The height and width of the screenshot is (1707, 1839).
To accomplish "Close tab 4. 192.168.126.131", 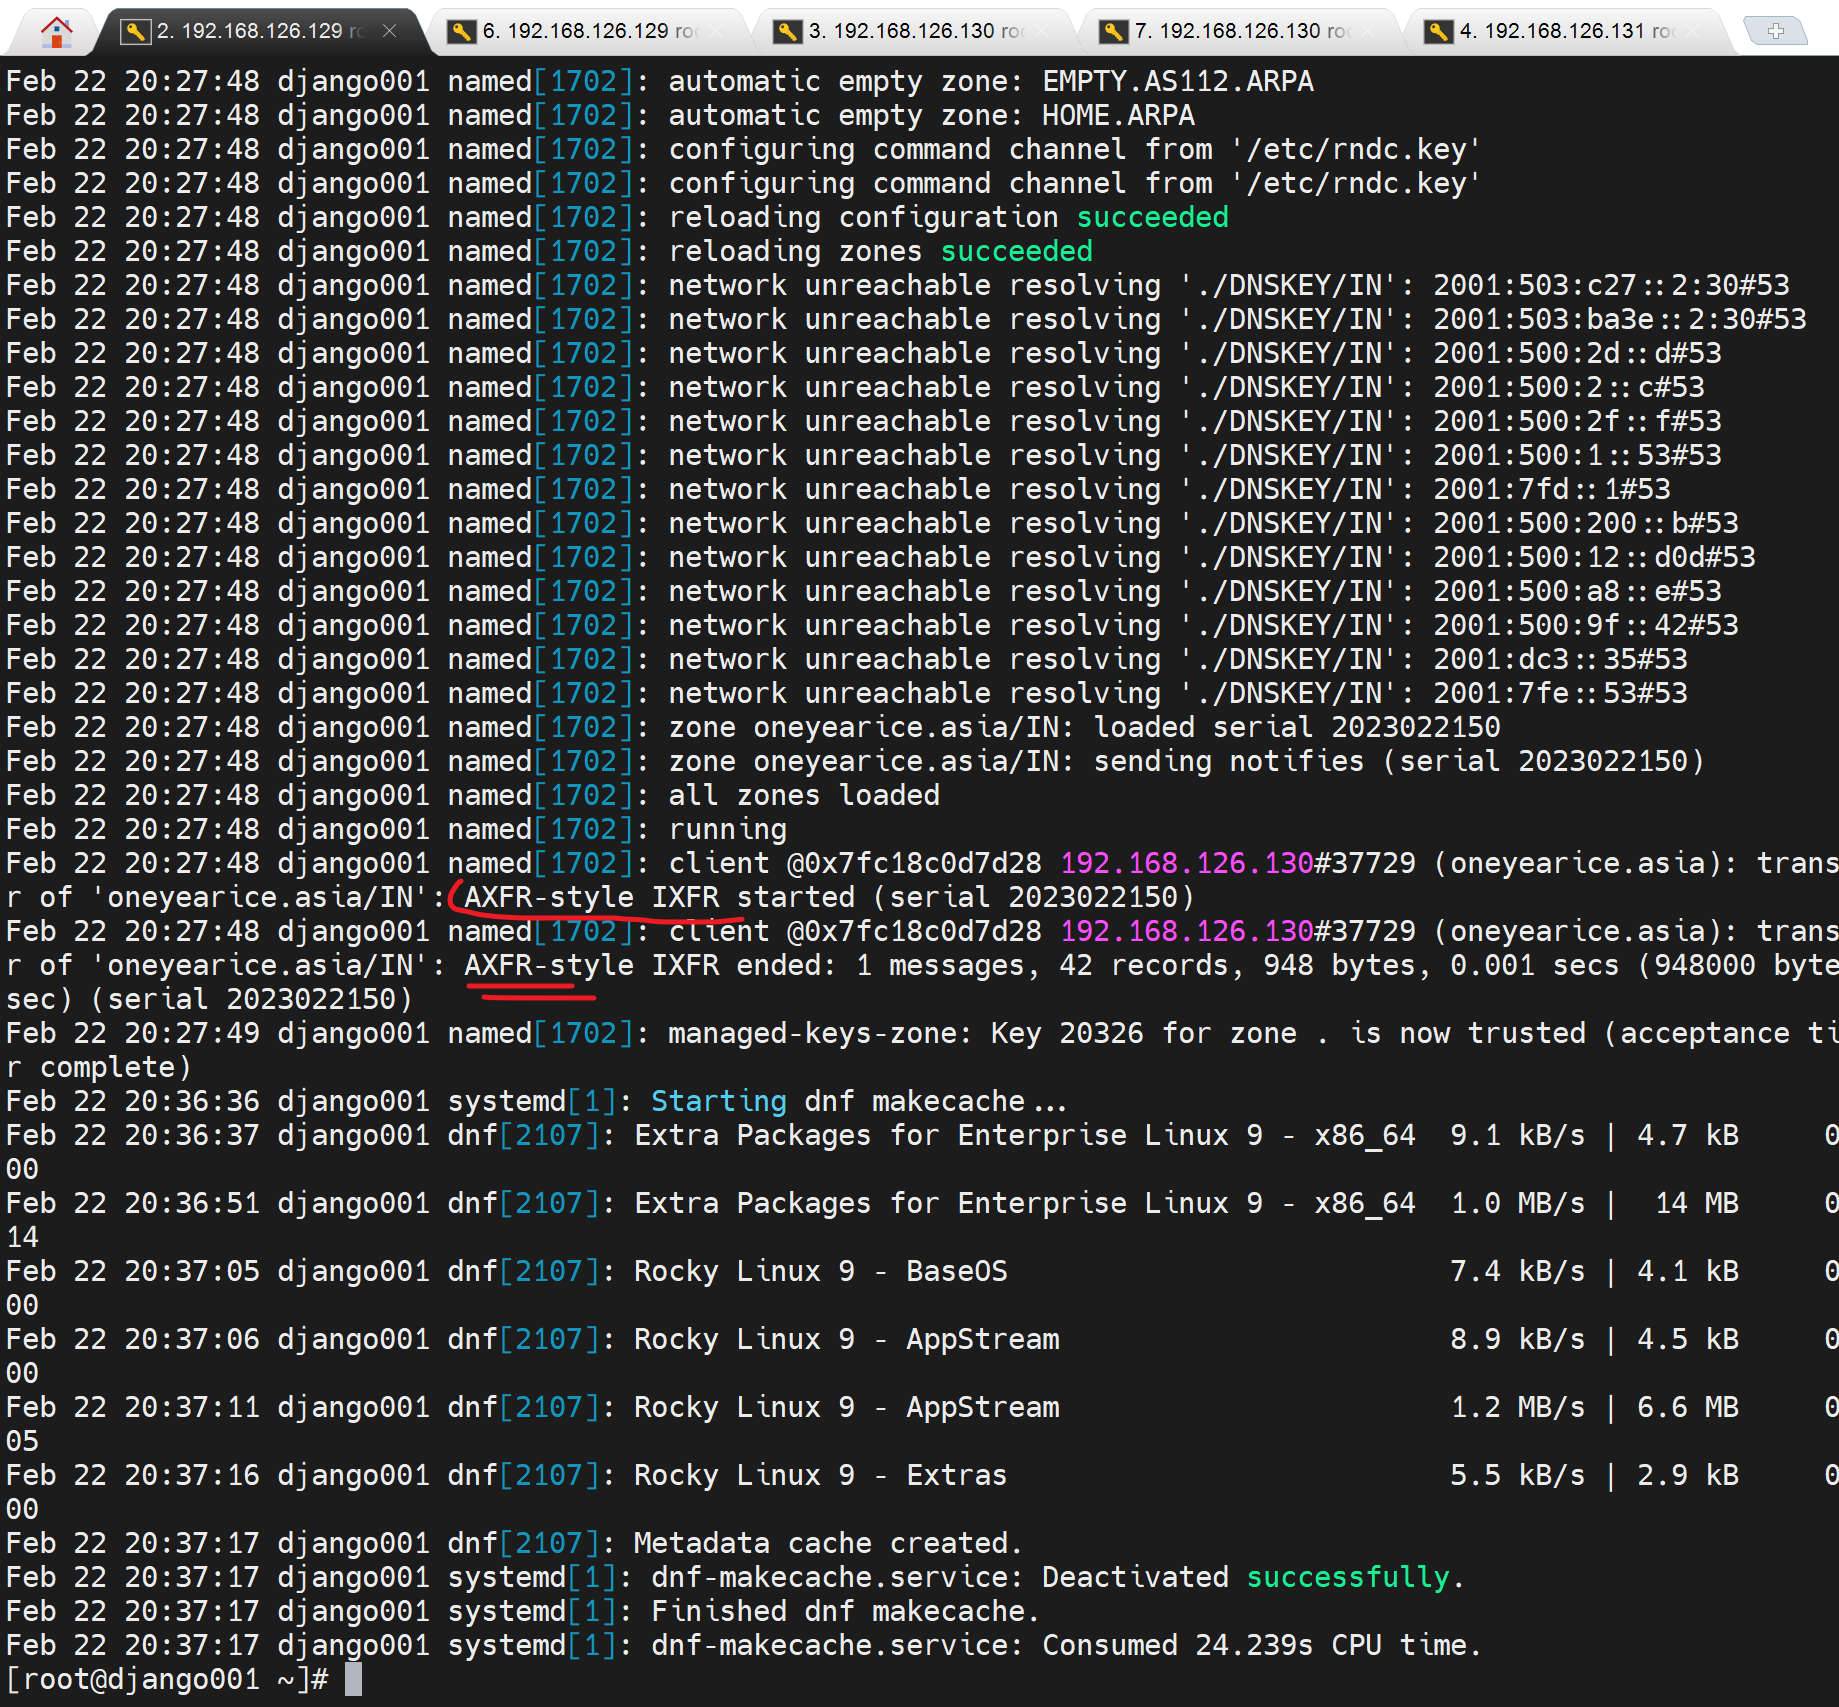I will (x=1692, y=31).
